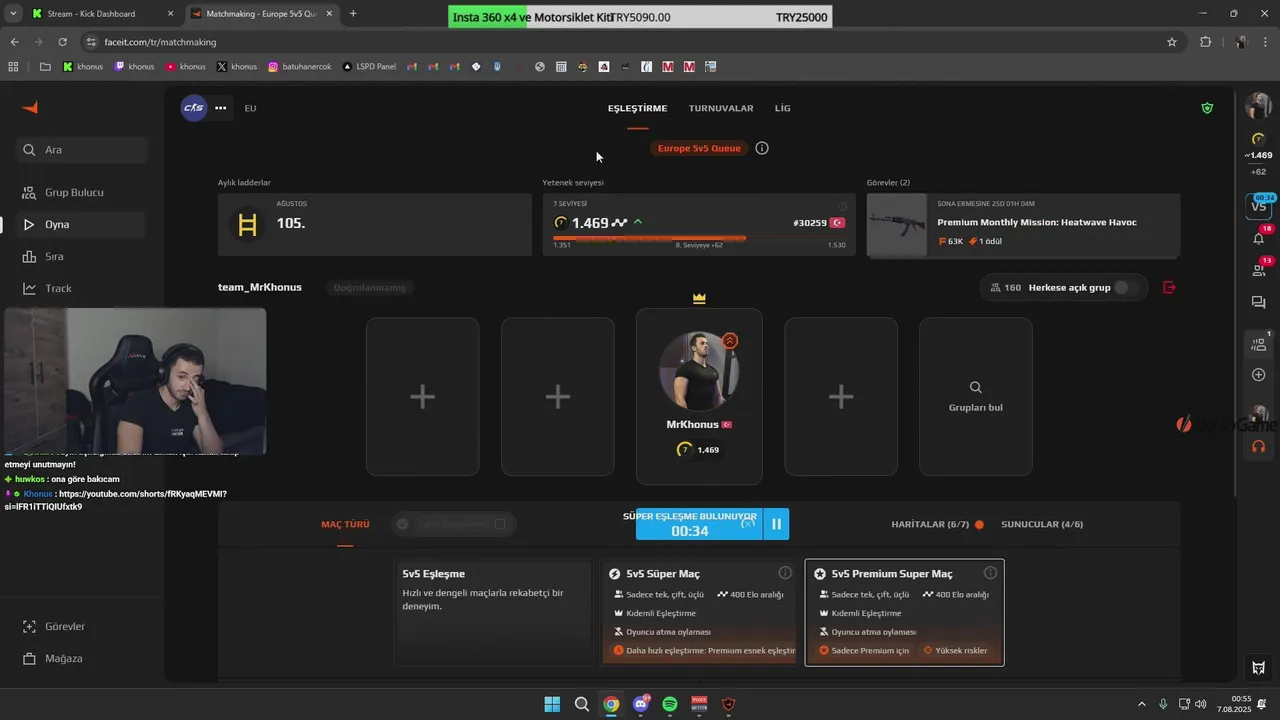Click MrKhonus player avatar
The width and height of the screenshot is (1280, 720).
click(x=699, y=370)
